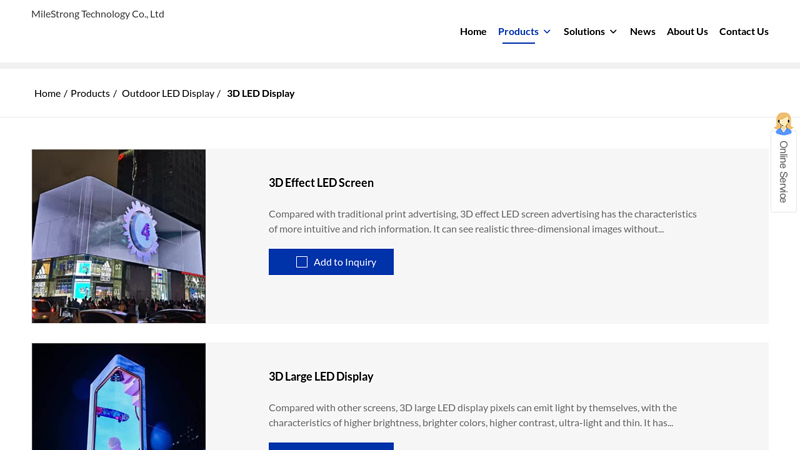Expand the Solutions dropdown chevron
The width and height of the screenshot is (800, 450).
[x=613, y=32]
